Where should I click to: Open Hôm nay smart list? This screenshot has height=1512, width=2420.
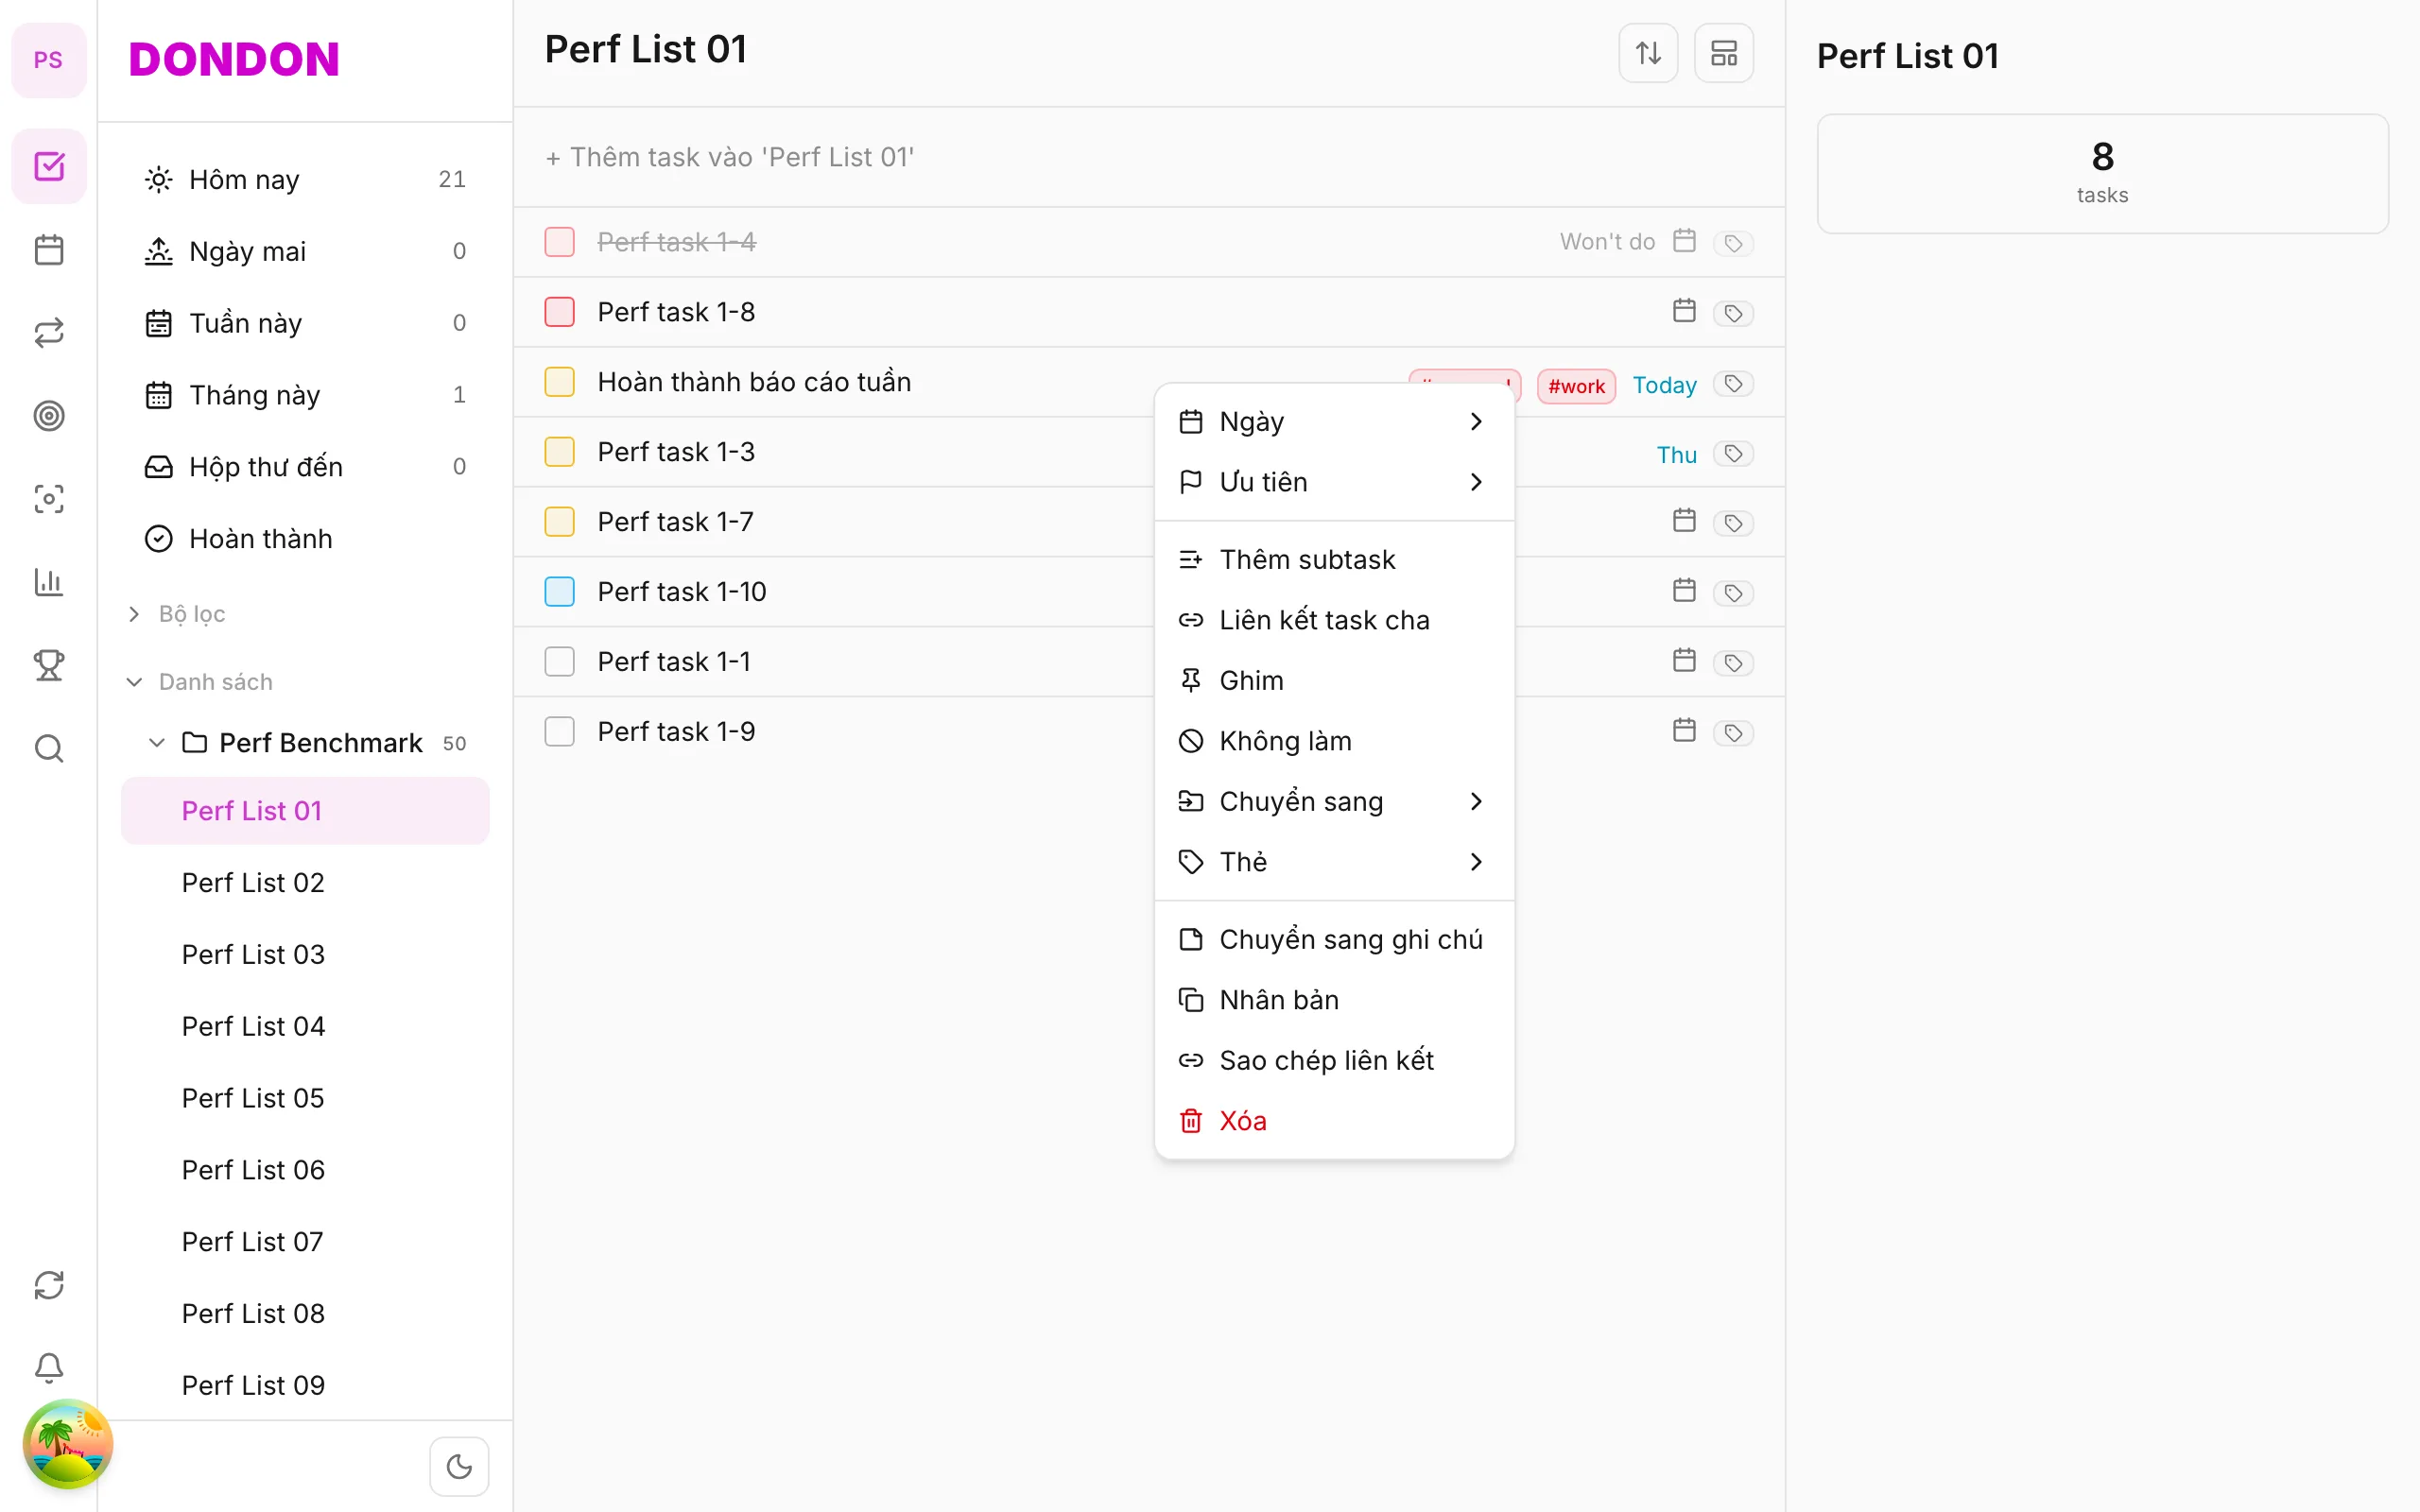(305, 180)
